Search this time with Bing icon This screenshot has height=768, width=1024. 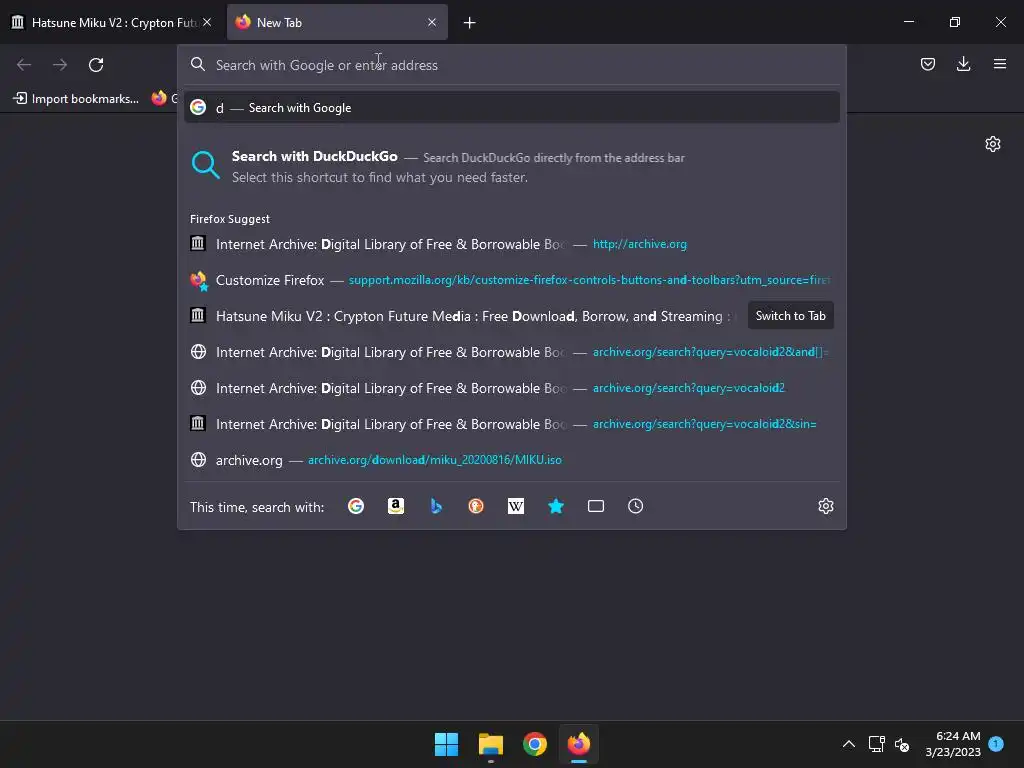(436, 506)
